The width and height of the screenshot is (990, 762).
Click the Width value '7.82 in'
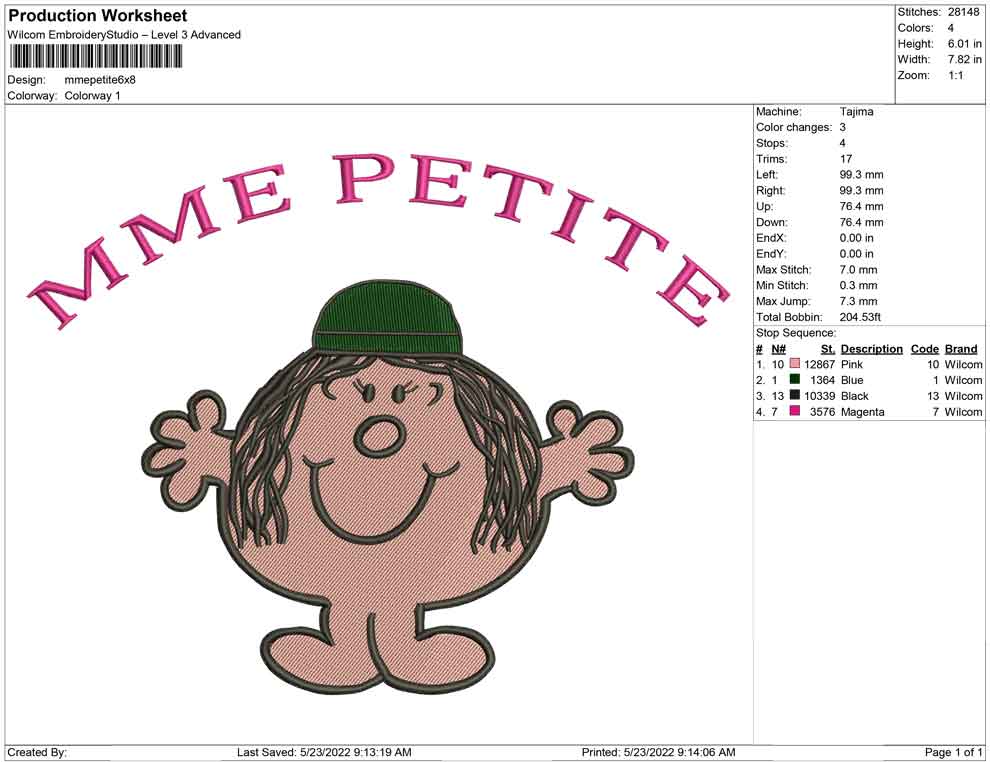[x=965, y=59]
